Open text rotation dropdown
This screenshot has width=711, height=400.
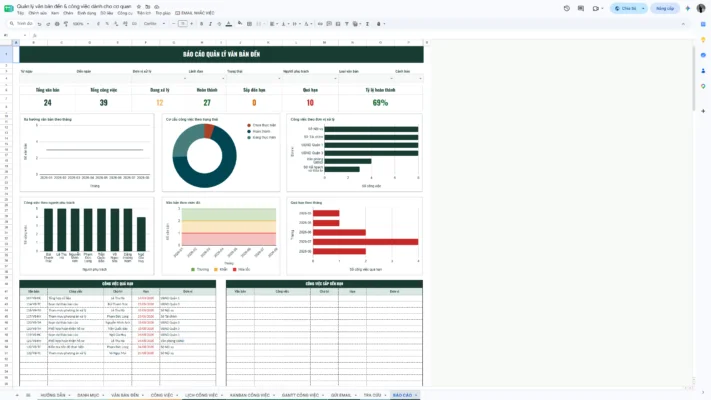click(307, 24)
